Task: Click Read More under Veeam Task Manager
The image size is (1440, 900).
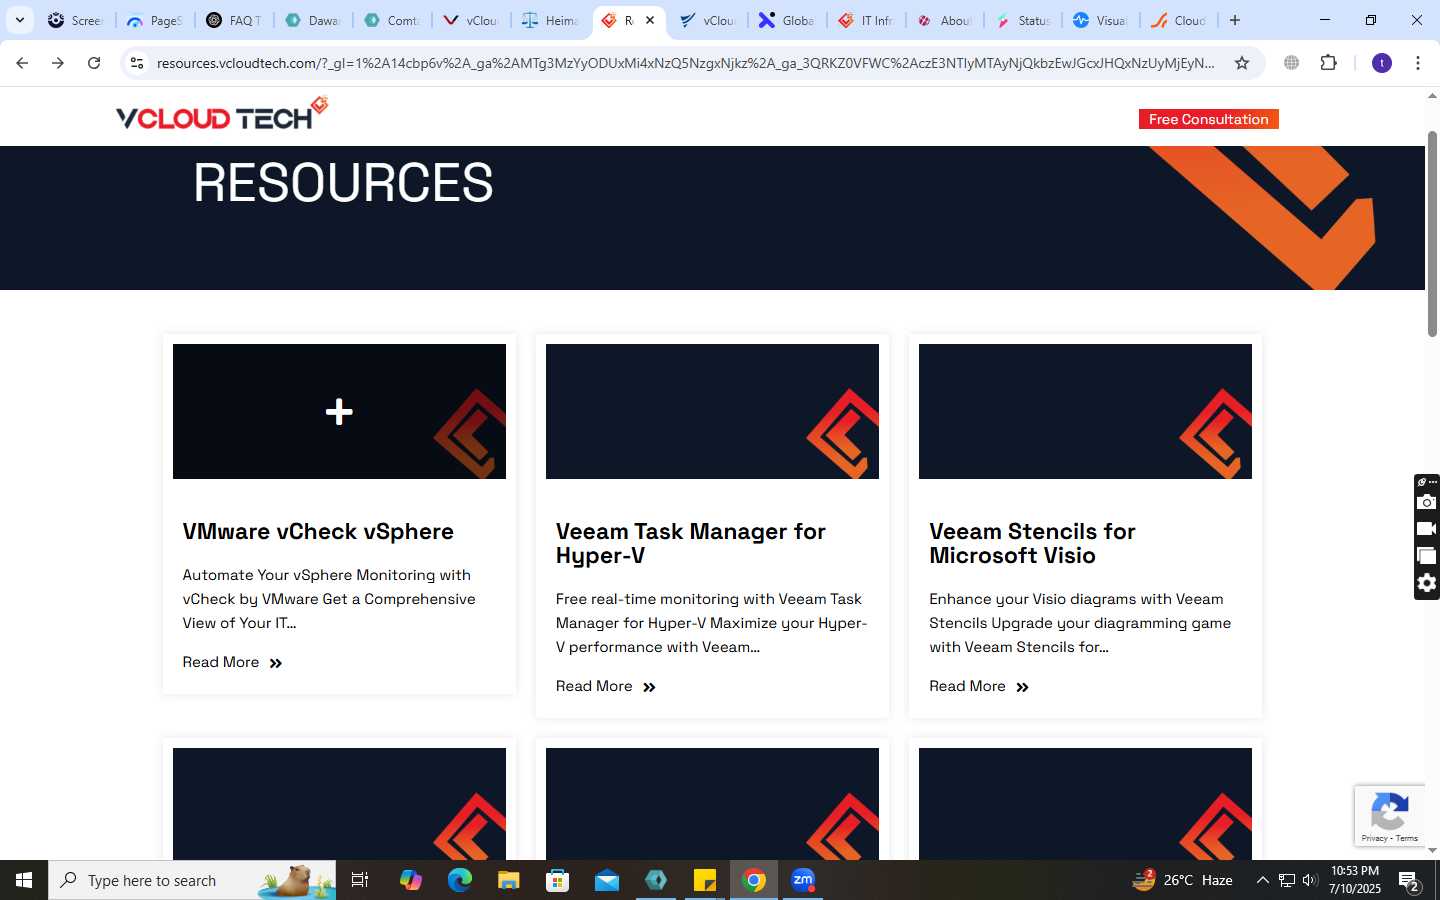Action: pos(606,686)
